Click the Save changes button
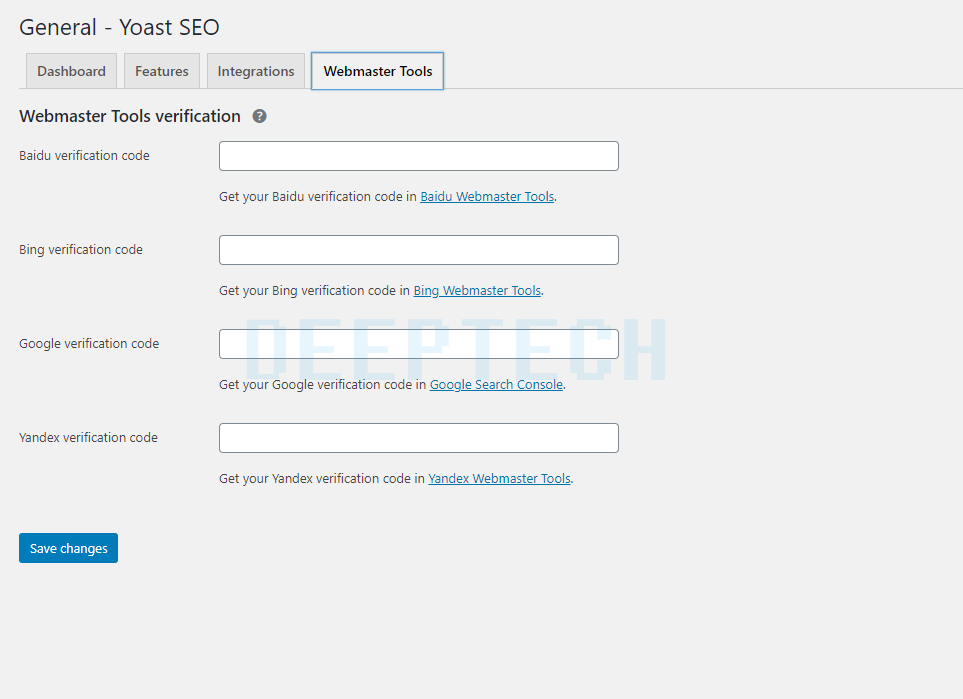 pos(68,548)
